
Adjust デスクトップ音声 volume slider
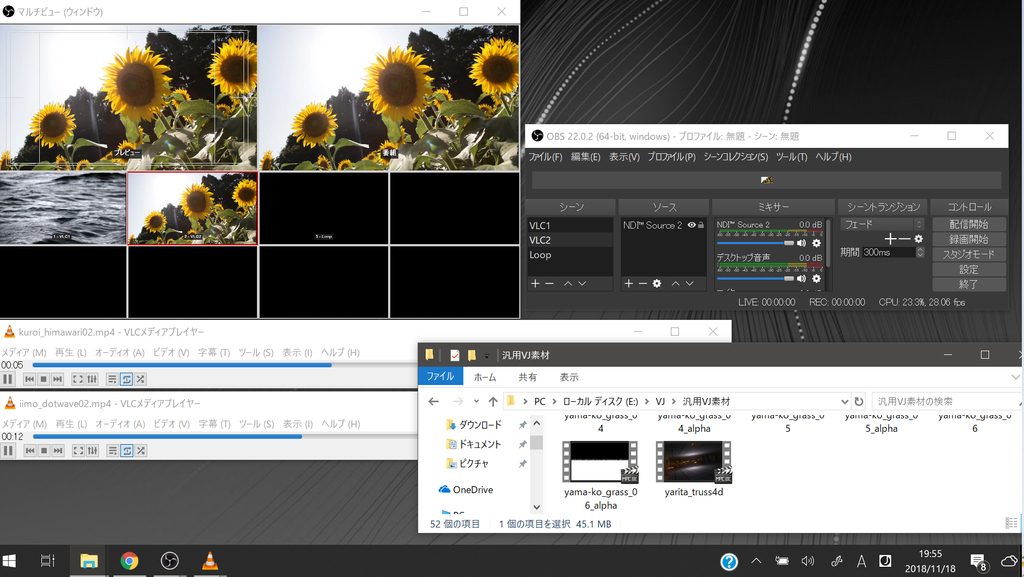click(756, 278)
